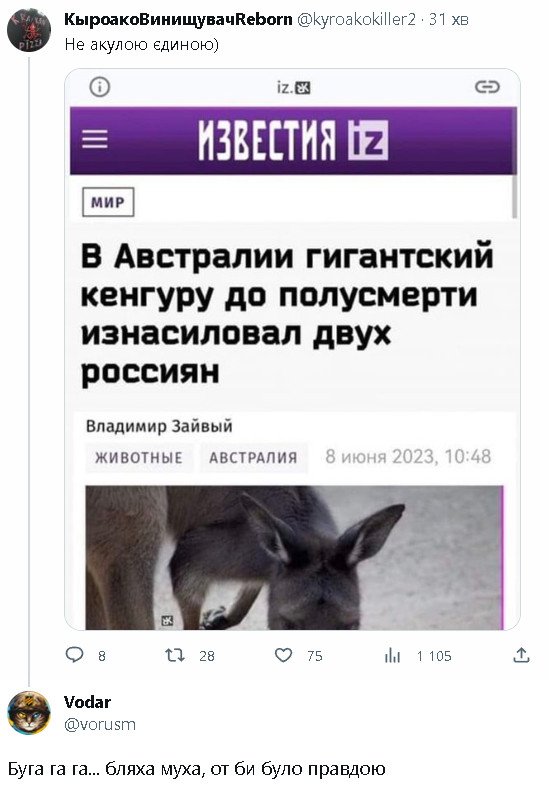
Task: Open the hamburger menu on Известия header
Action: pyautogui.click(x=95, y=139)
